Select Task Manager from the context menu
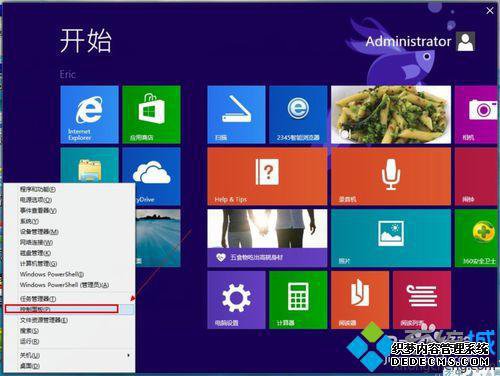Screen dimensions: 500x376 click(x=38, y=299)
